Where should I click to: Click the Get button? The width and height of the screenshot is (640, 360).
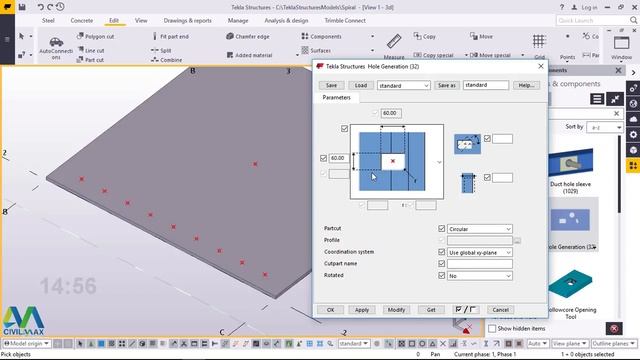click(x=431, y=310)
